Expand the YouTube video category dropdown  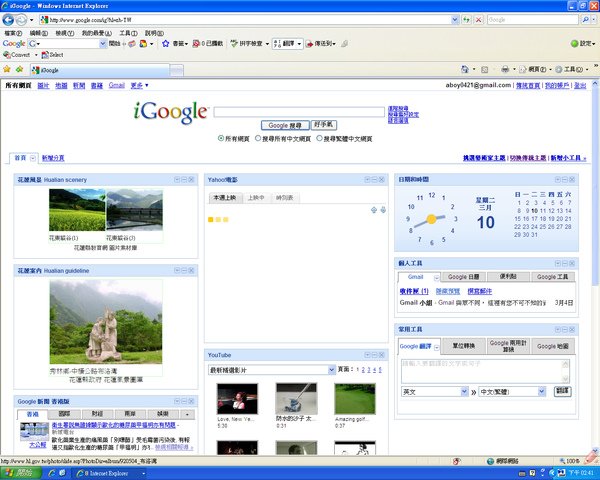[331, 370]
